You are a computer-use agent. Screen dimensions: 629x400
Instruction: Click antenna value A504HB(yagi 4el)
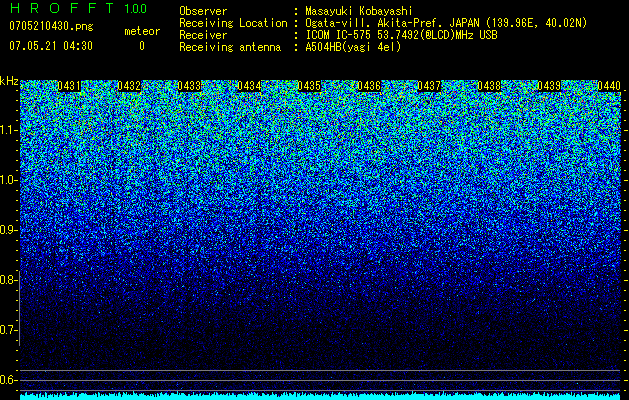coord(353,47)
